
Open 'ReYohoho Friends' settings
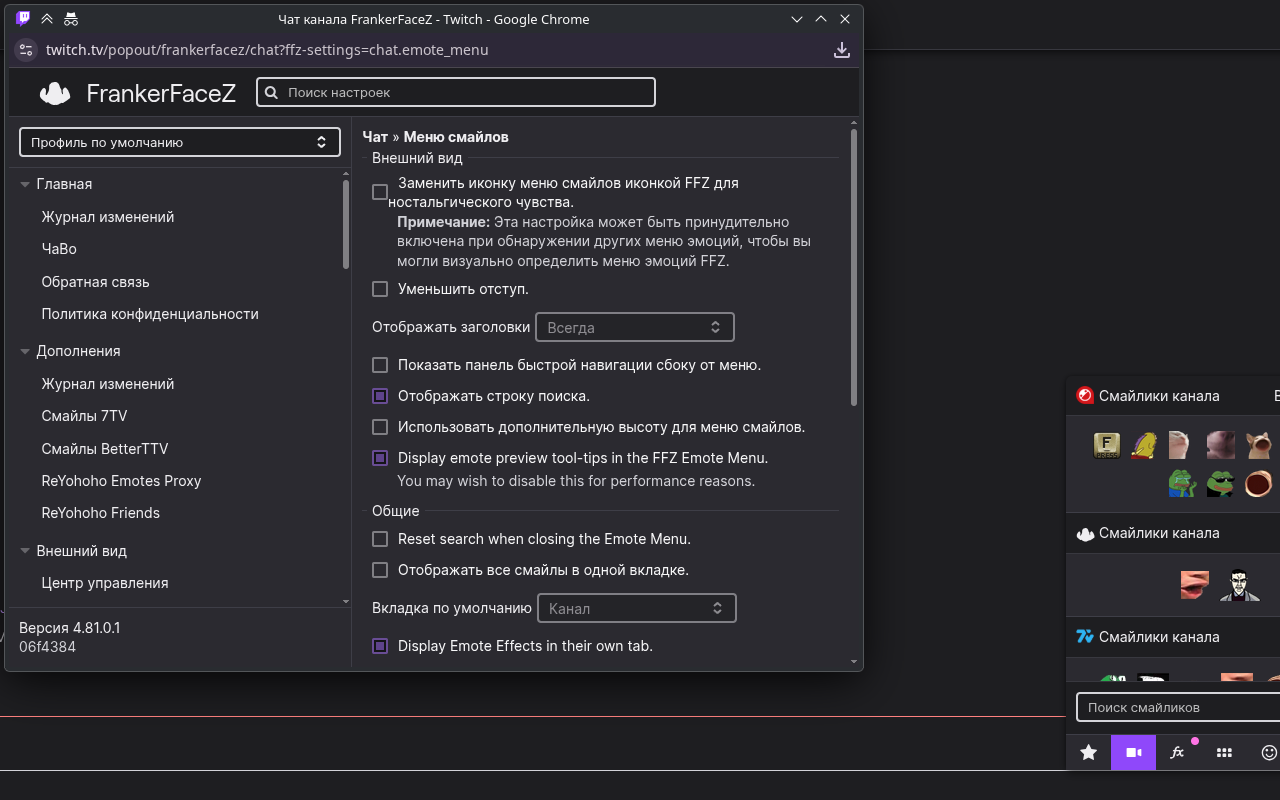[100, 513]
